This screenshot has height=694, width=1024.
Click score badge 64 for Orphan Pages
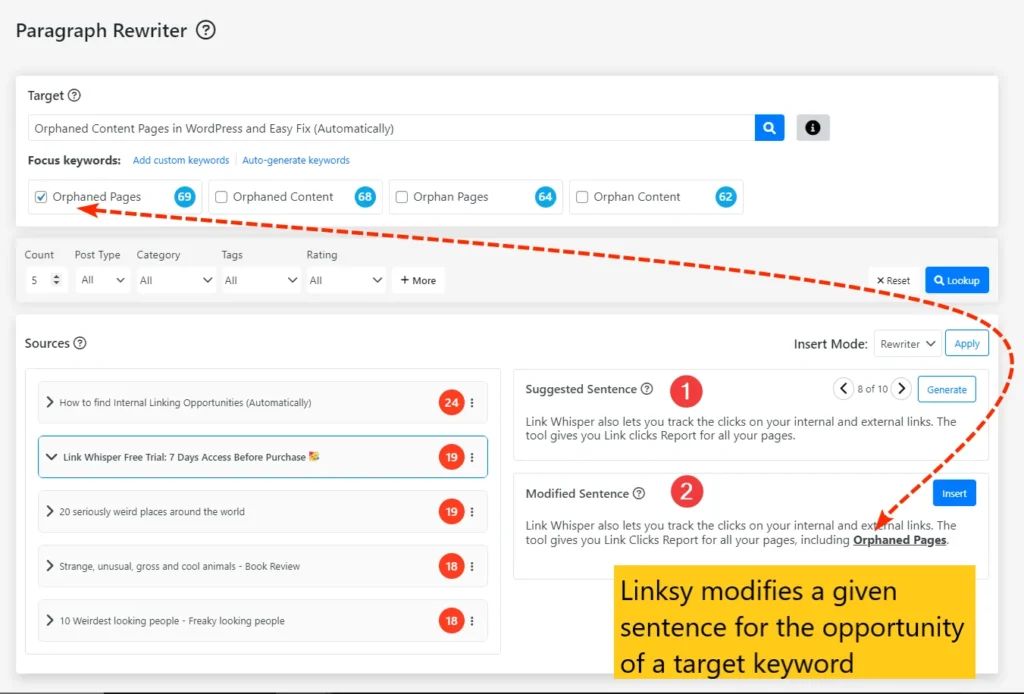[545, 197]
